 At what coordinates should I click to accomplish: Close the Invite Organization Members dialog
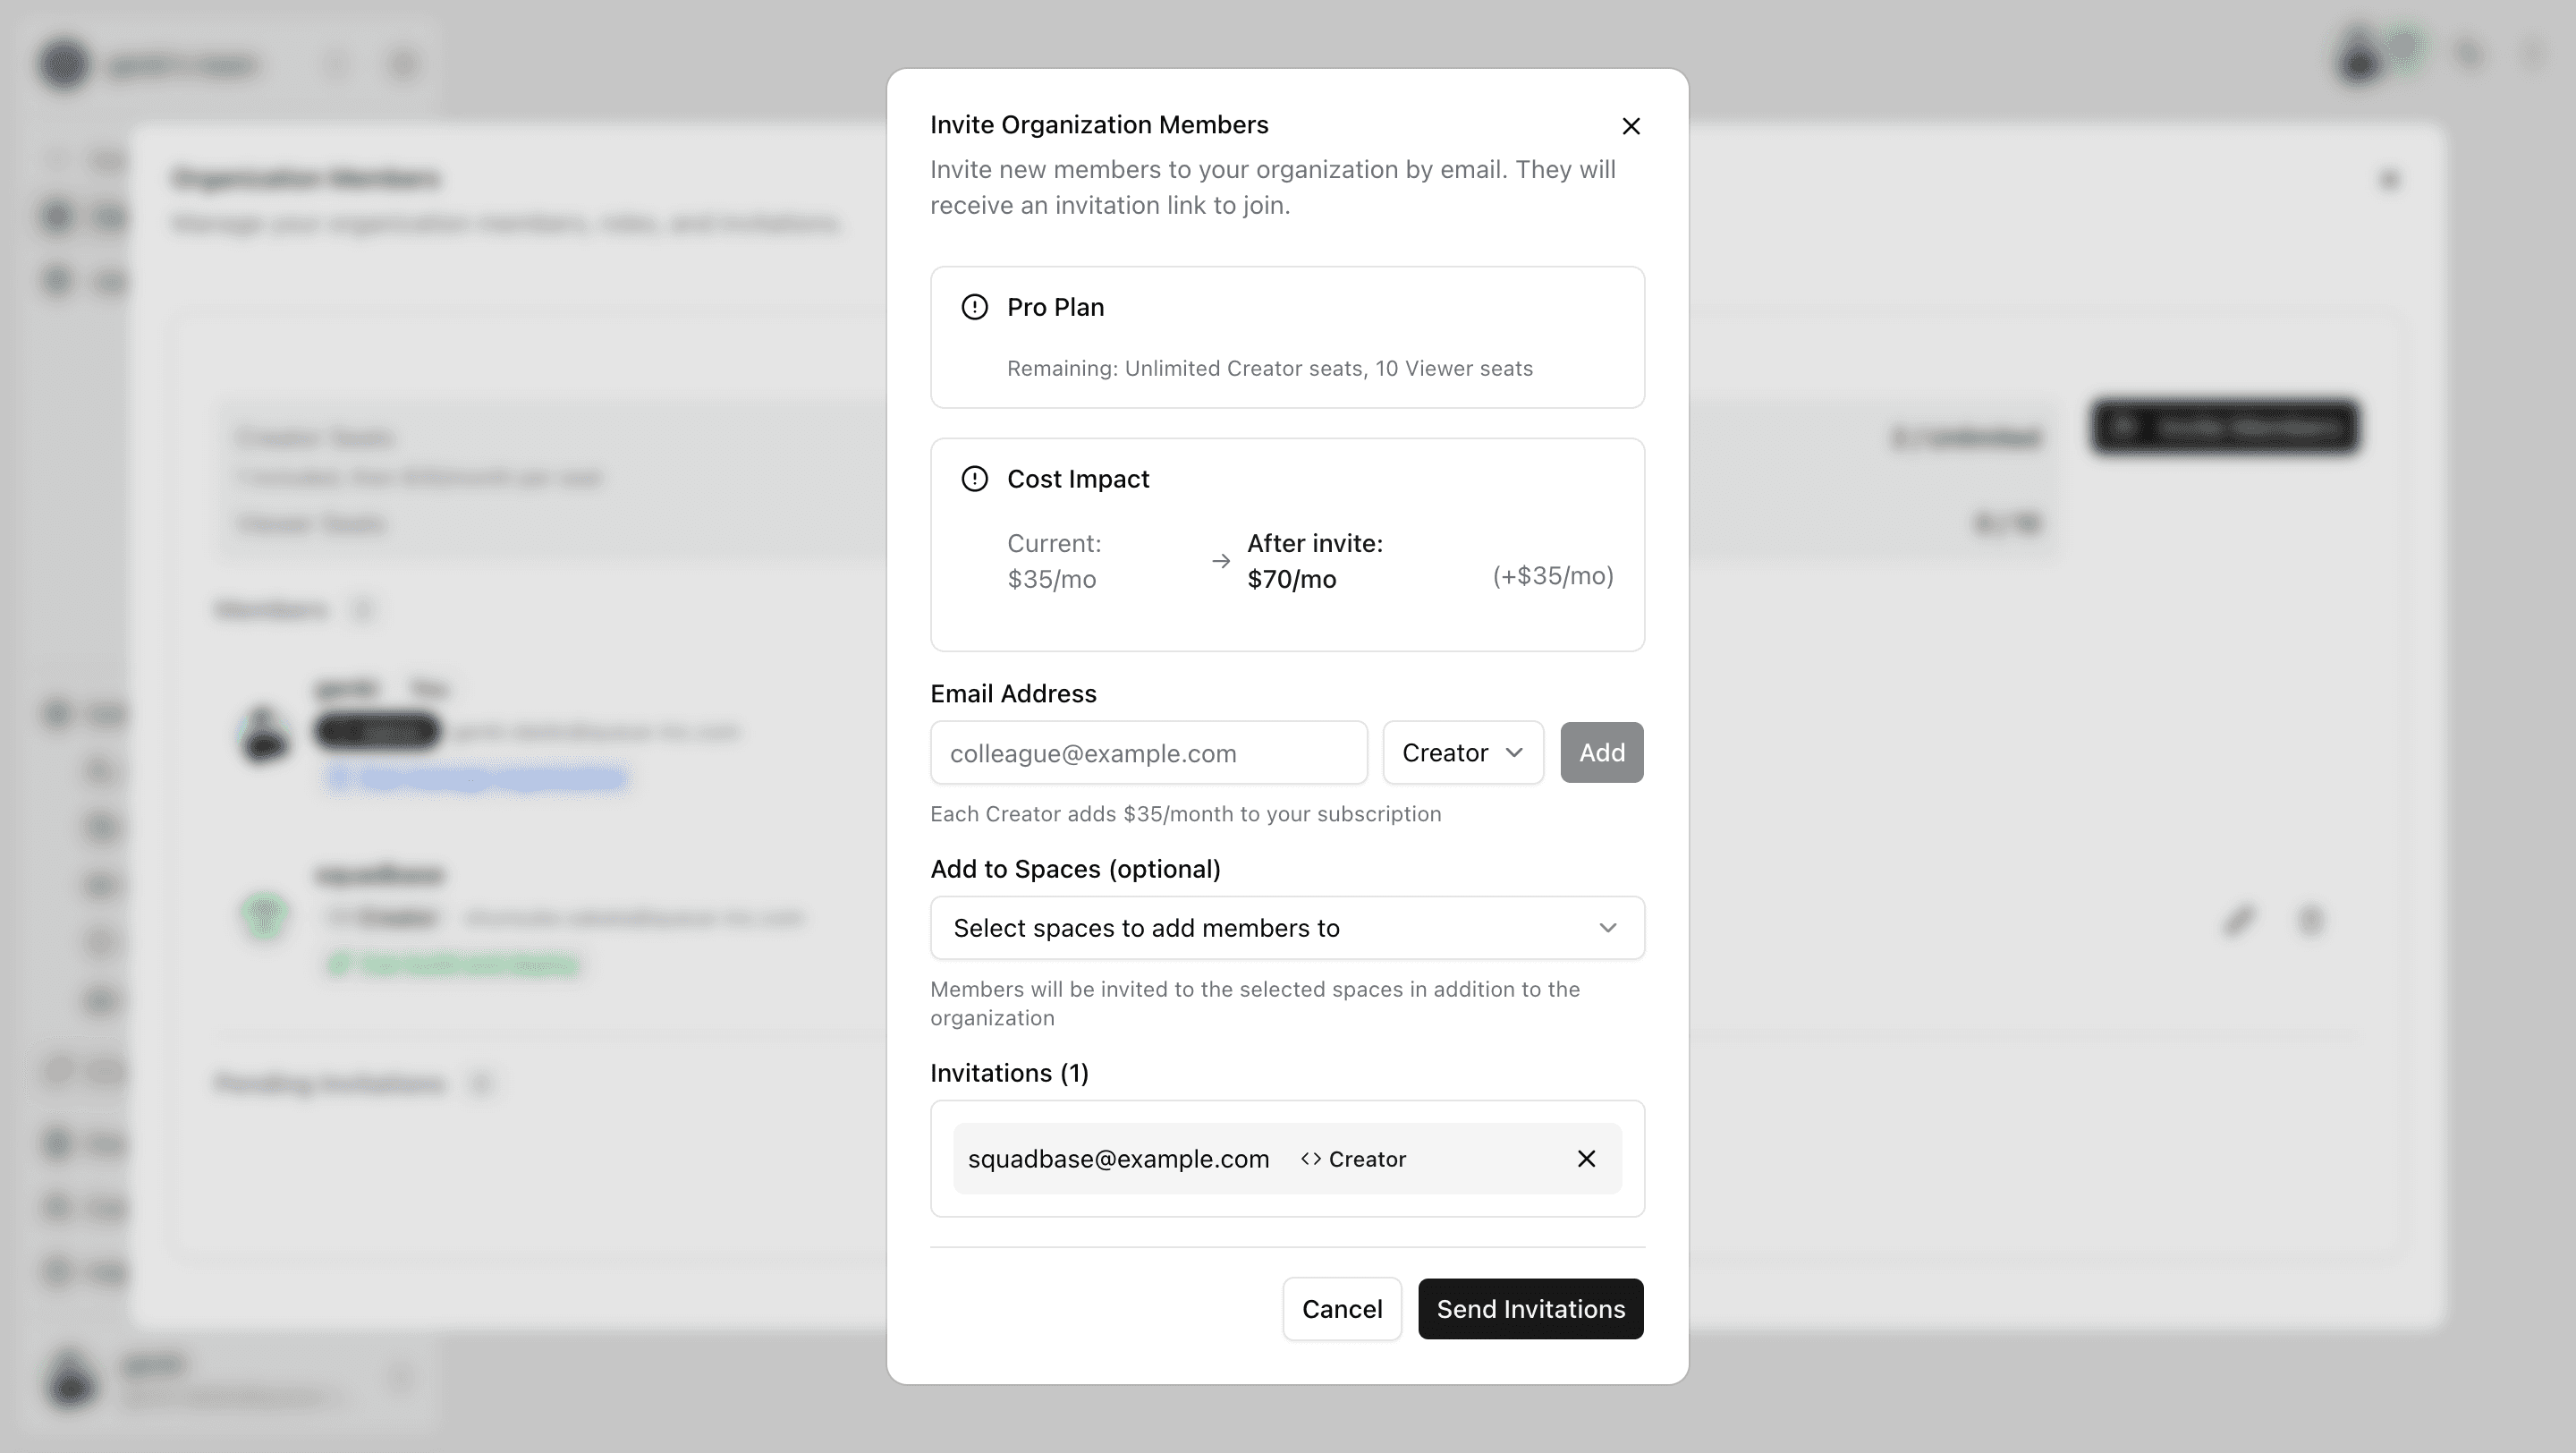coord(1631,126)
